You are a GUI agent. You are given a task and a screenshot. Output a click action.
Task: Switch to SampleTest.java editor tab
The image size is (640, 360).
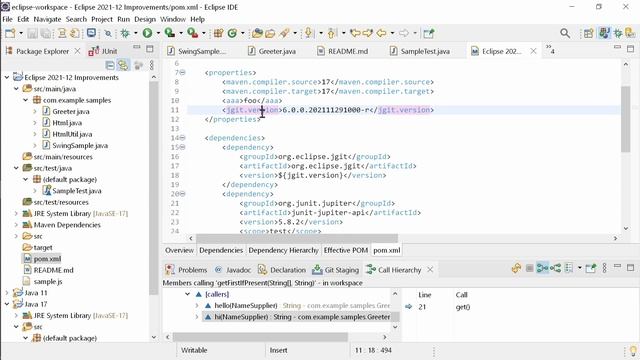[420, 51]
